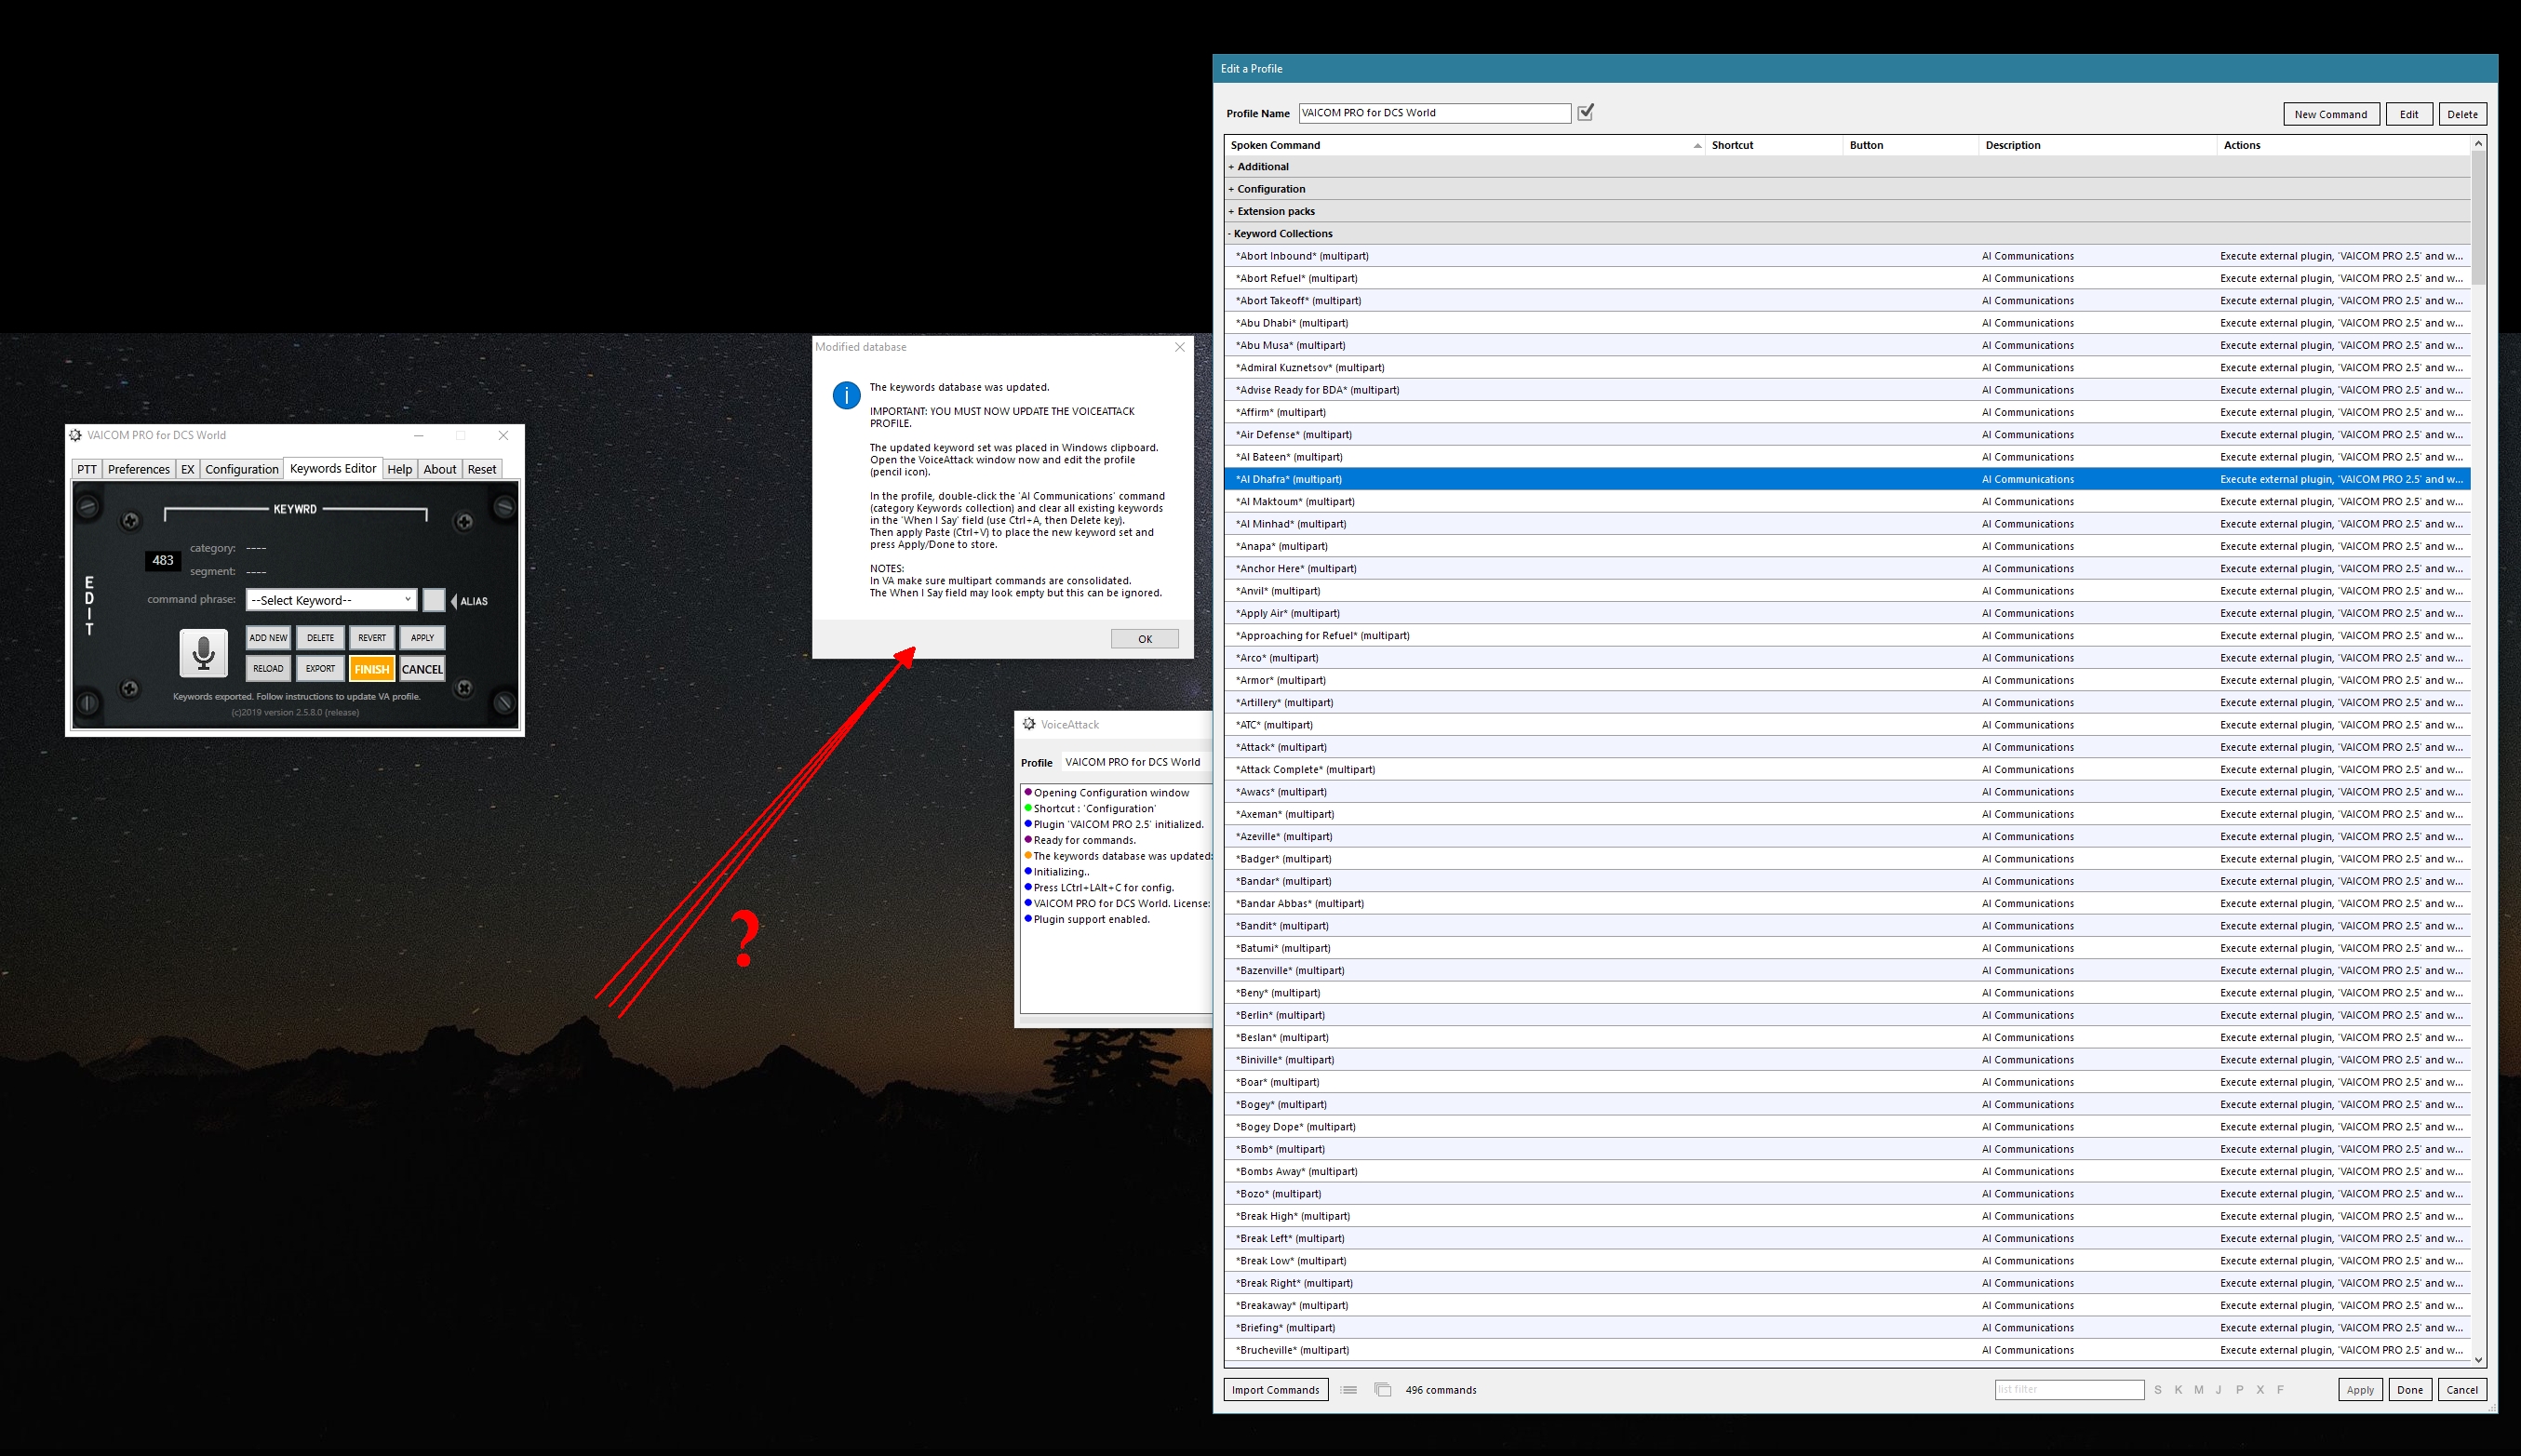Screen dimensions: 2521x1456
Task: Open the EX tab
Action: tap(187, 469)
